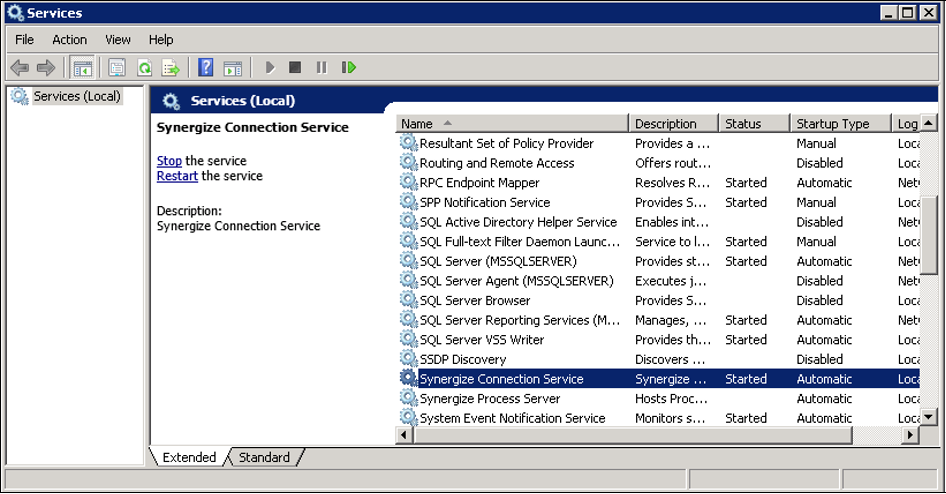Open the Action menu
The width and height of the screenshot is (946, 494).
[x=69, y=40]
